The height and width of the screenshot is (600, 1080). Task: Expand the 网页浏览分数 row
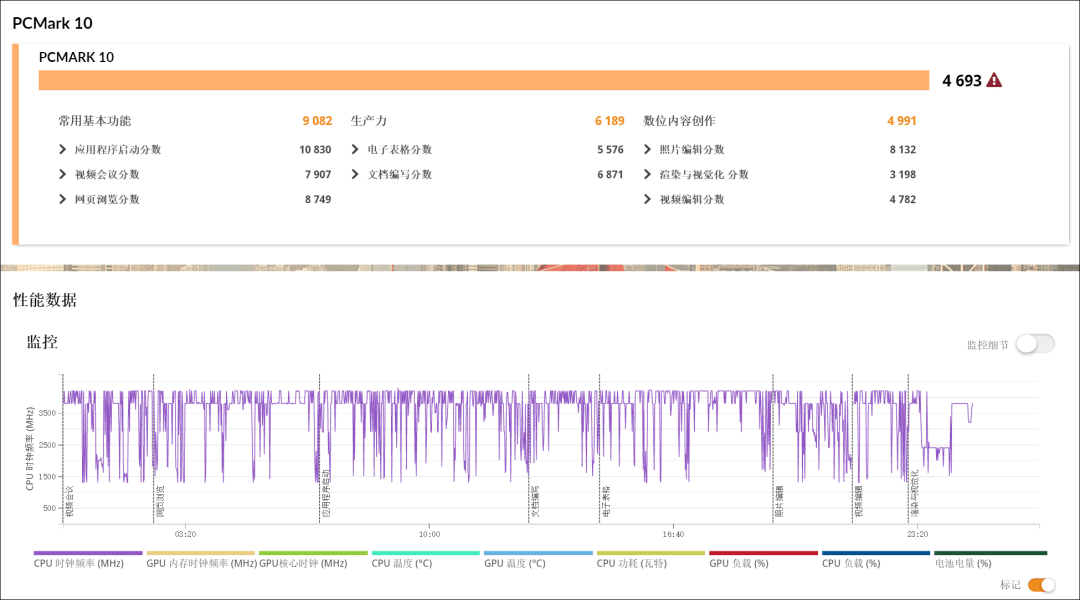[x=63, y=199]
